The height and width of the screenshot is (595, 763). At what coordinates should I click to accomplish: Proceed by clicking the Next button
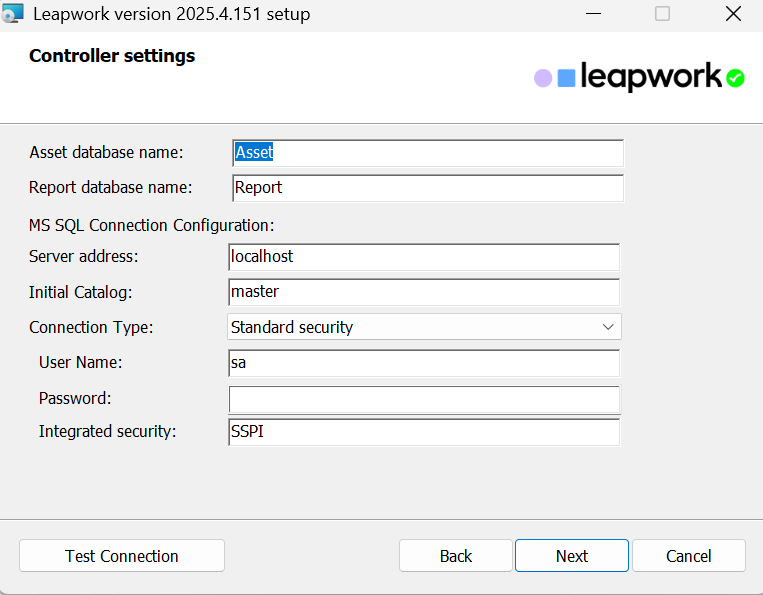click(x=572, y=556)
